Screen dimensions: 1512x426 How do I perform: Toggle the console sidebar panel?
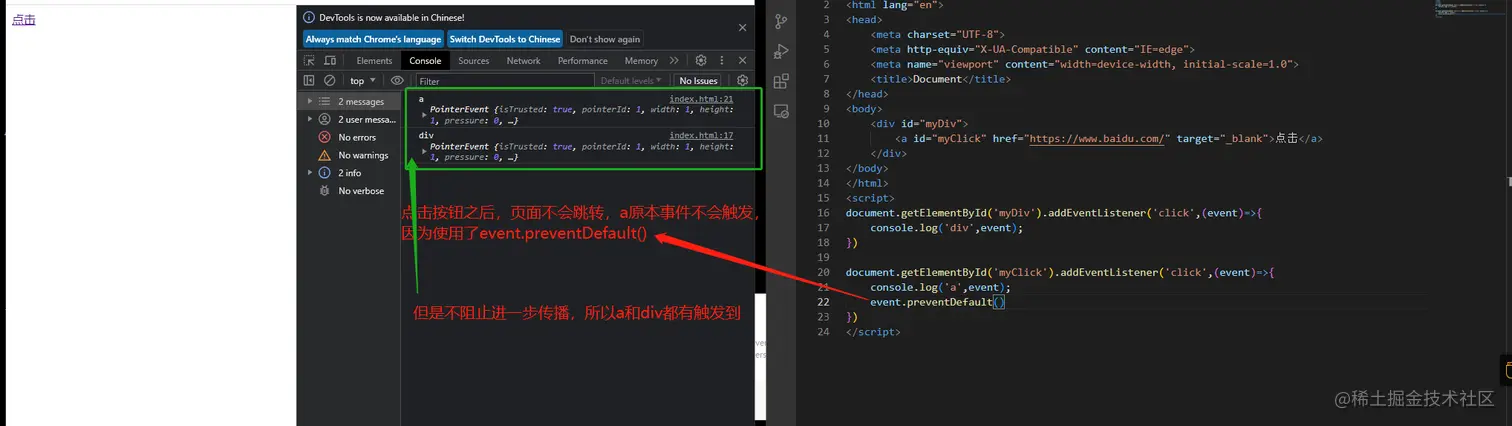[x=309, y=81]
